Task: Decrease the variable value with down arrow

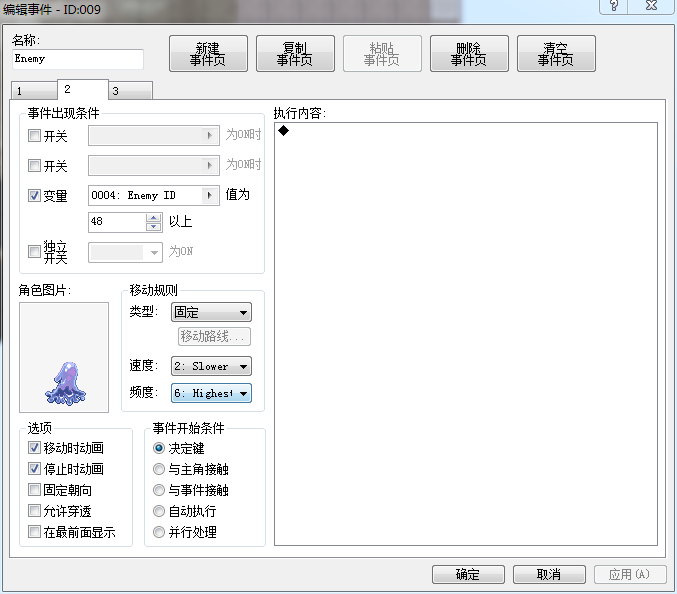Action: click(154, 227)
